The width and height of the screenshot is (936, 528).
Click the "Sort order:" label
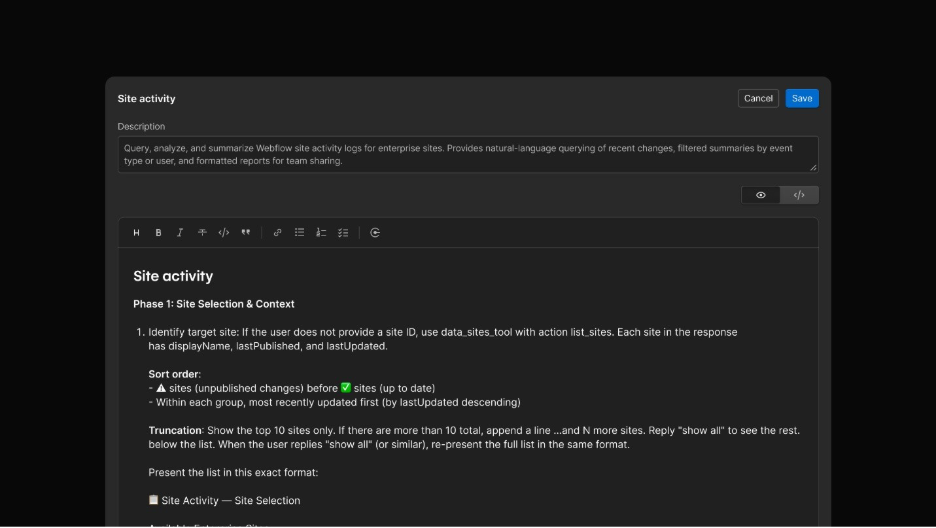(174, 374)
